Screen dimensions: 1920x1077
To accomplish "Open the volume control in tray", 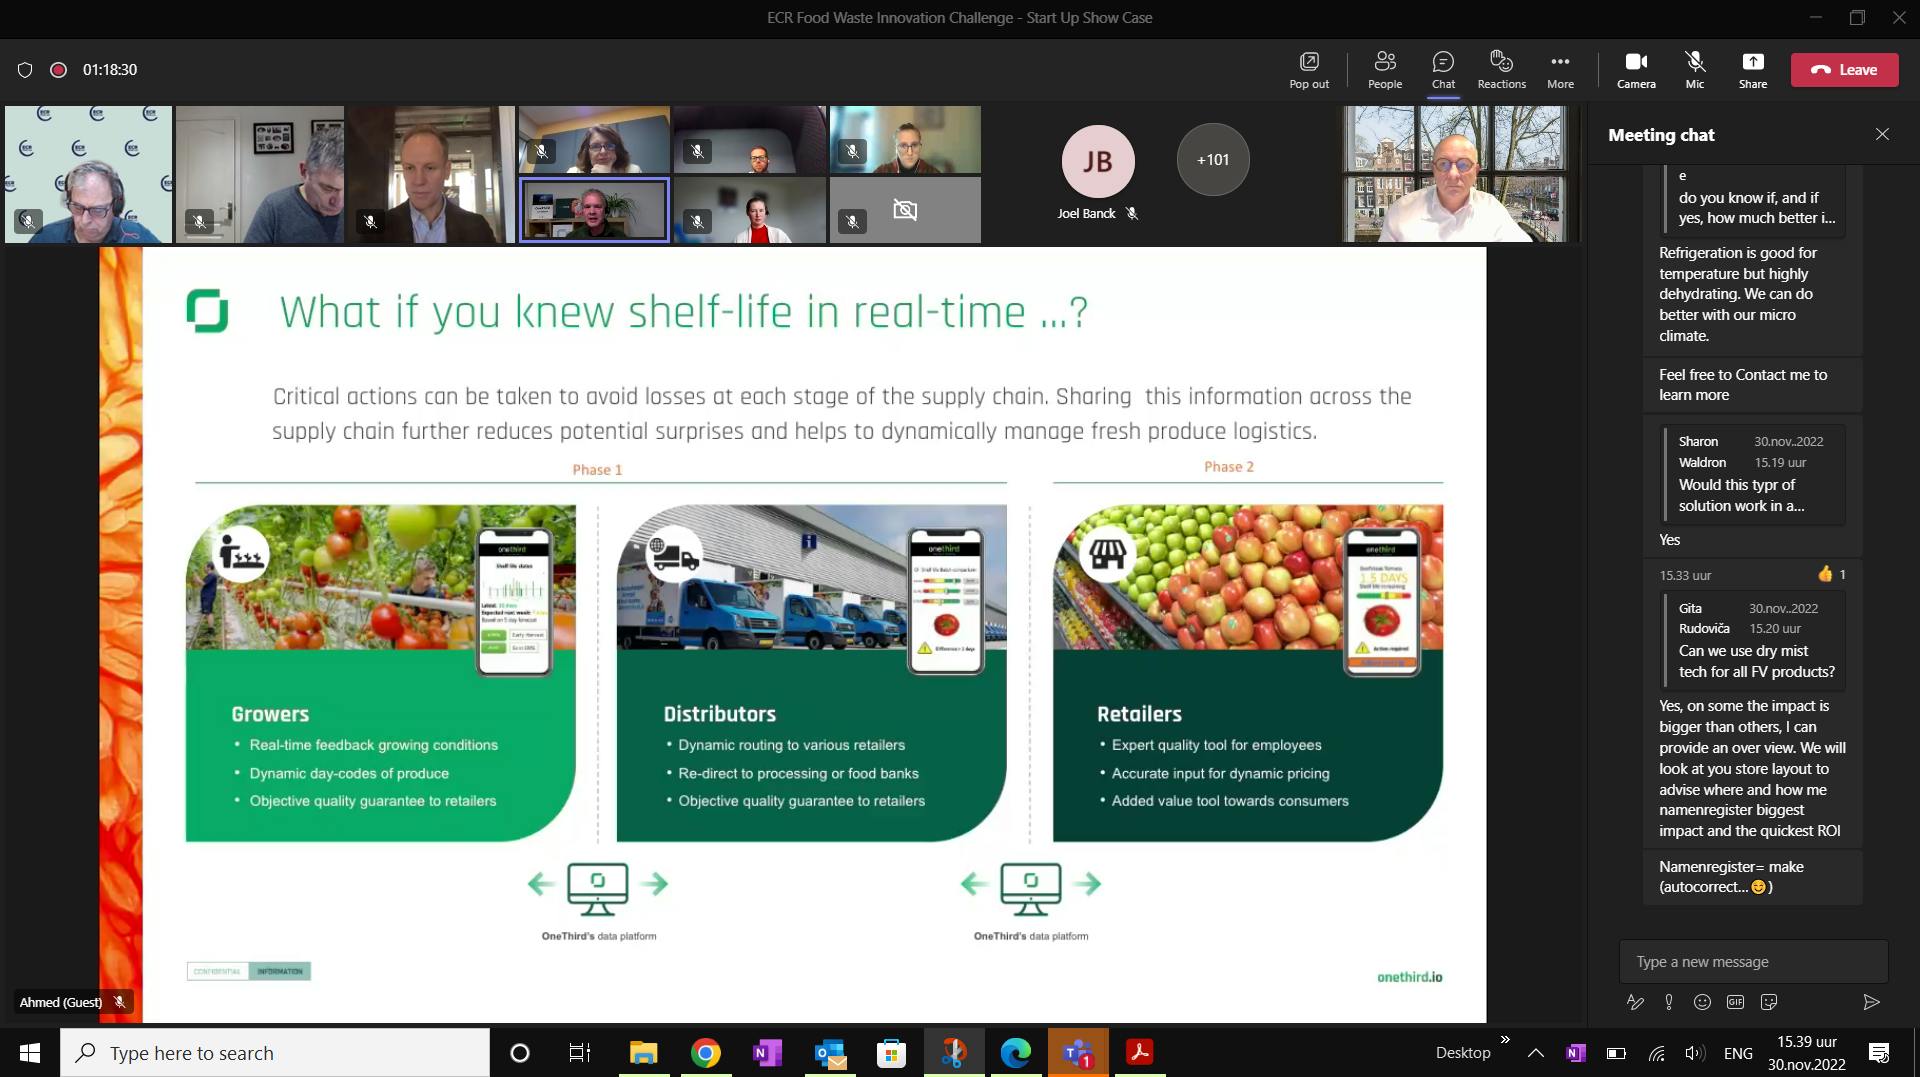I will 1694,1053.
